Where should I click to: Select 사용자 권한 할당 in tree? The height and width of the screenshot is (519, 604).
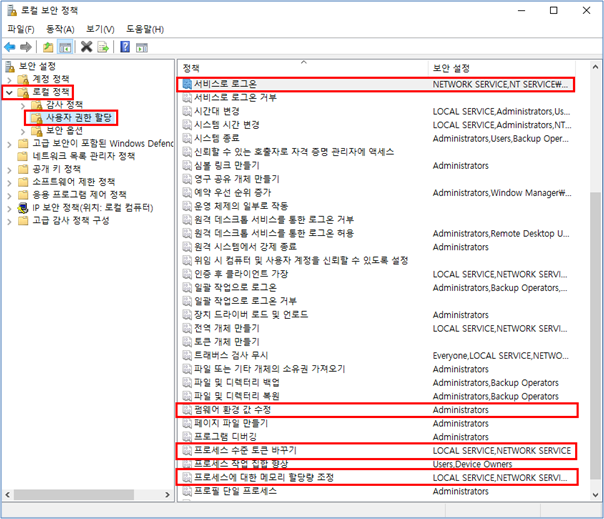[79, 118]
